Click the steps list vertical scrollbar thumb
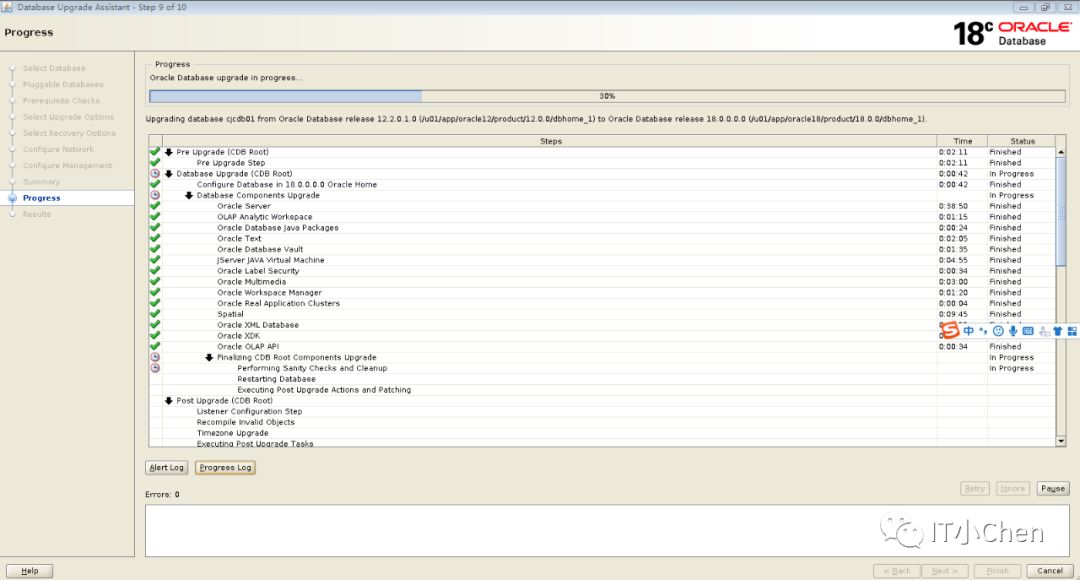This screenshot has height=580, width=1080. [1061, 211]
